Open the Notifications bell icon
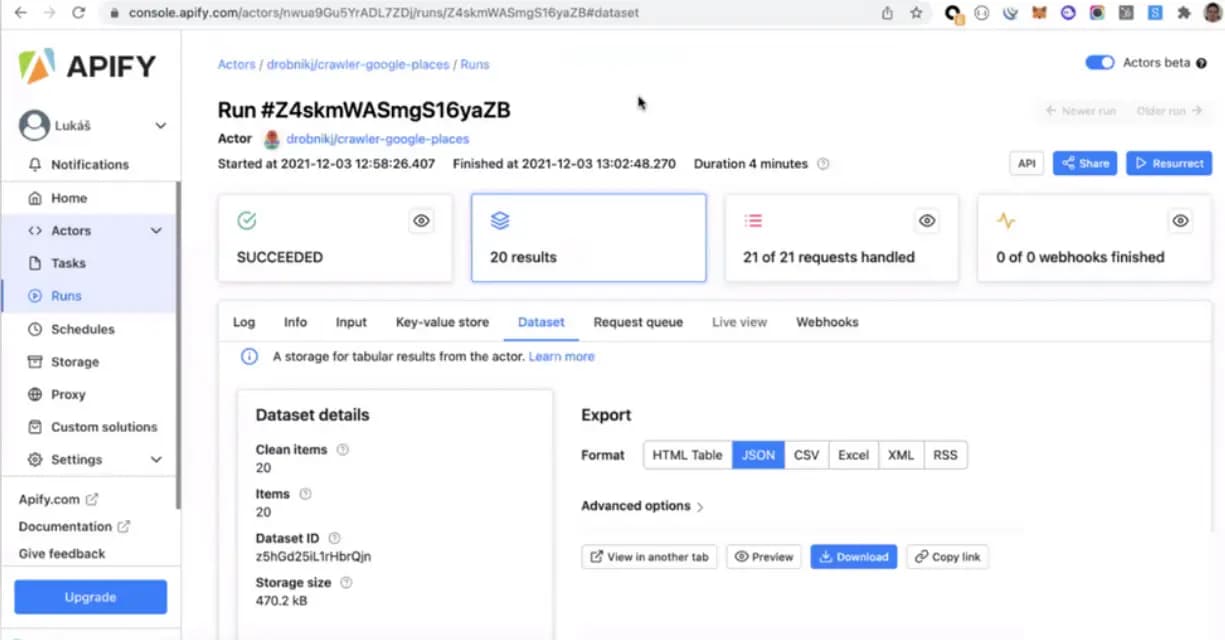 click(x=34, y=164)
